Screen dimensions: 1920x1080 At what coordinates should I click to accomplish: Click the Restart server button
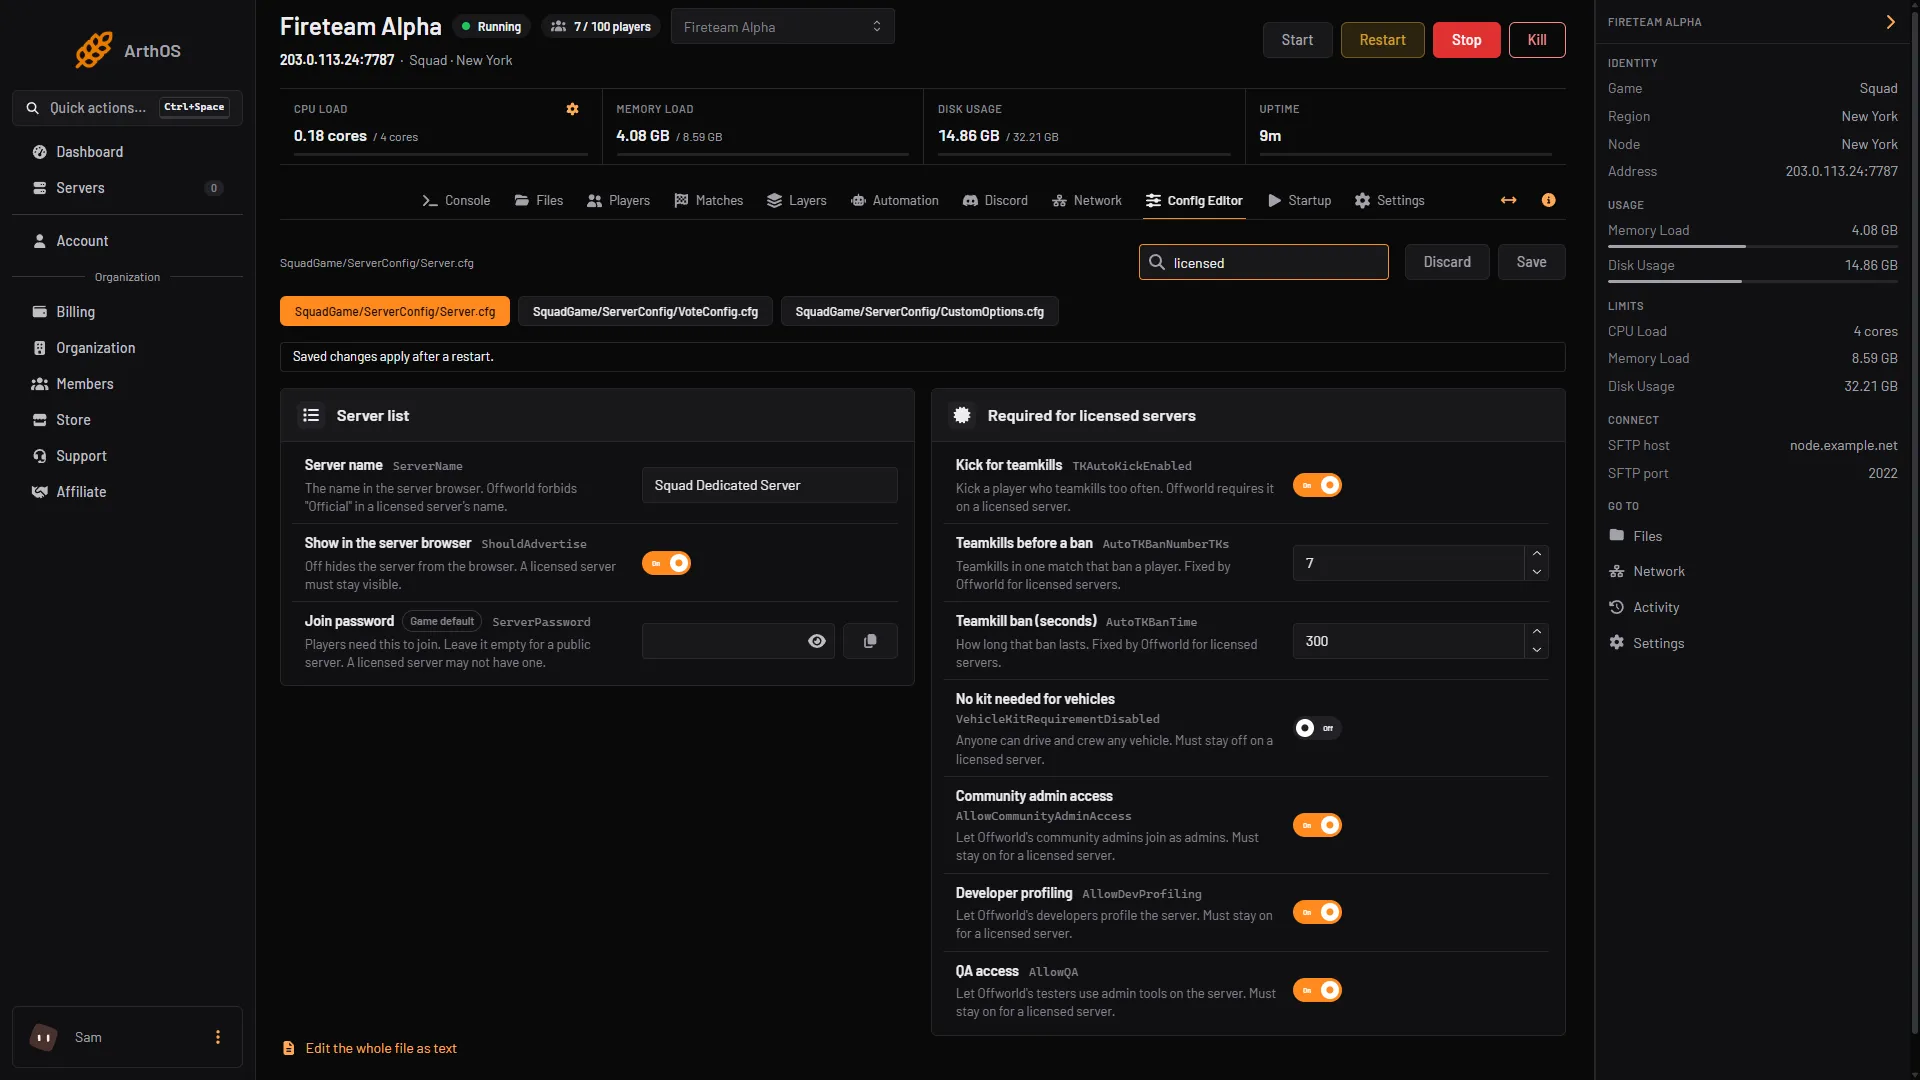point(1382,40)
